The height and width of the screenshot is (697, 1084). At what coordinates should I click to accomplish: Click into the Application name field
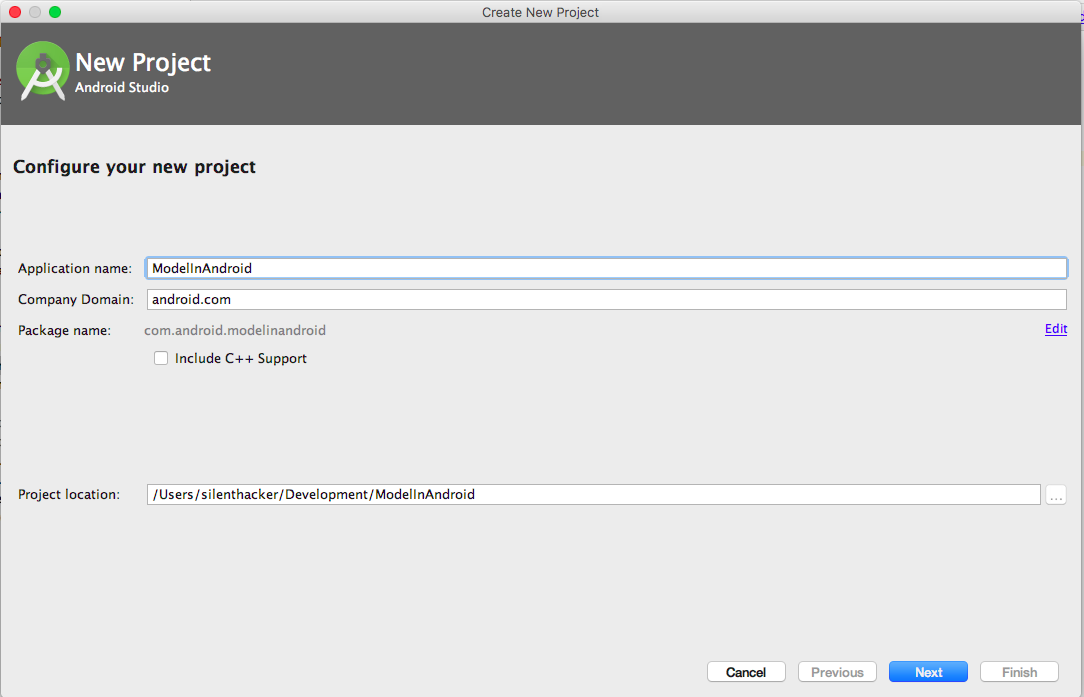(x=606, y=268)
